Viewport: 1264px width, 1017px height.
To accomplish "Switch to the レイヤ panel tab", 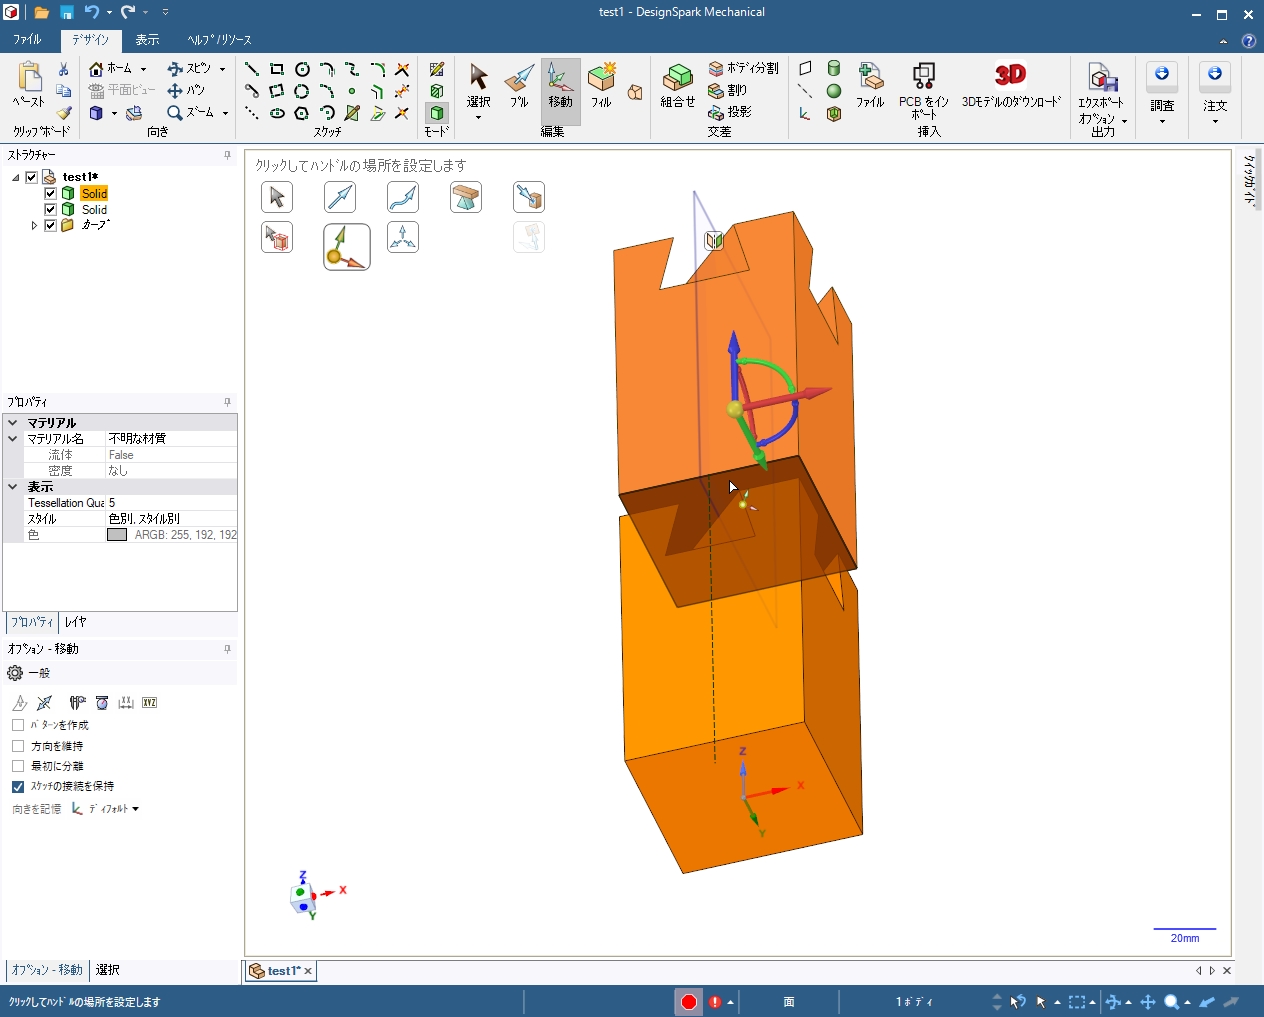I will coord(75,622).
